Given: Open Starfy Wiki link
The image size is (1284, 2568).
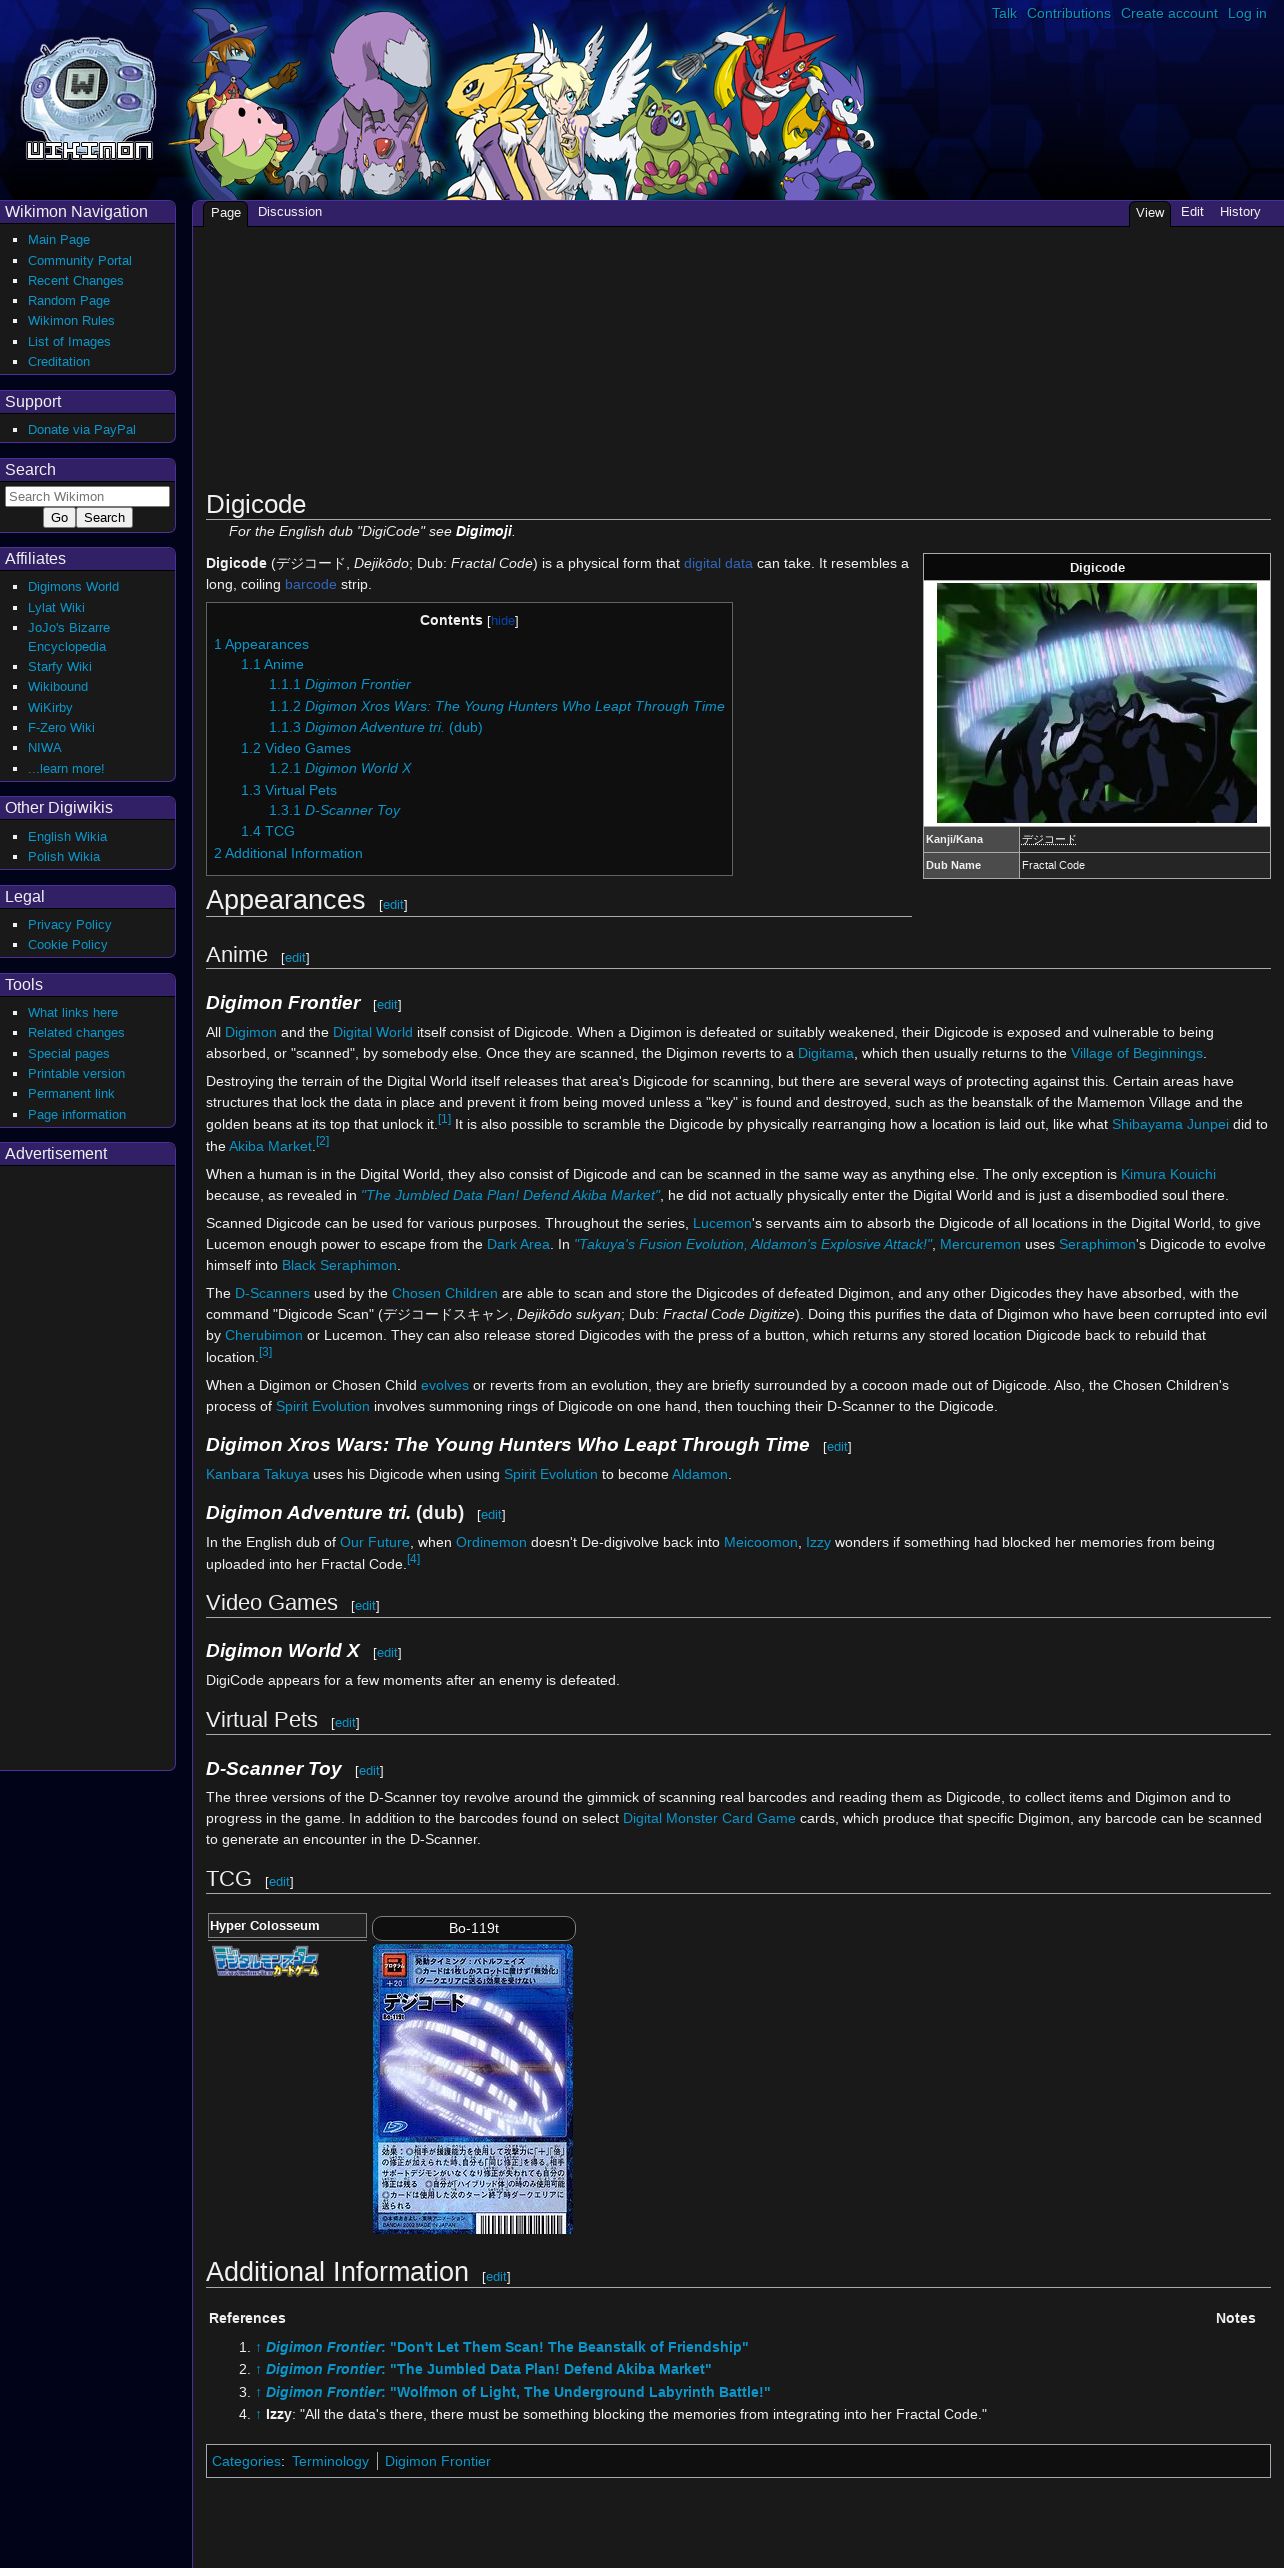Looking at the screenshot, I should [60, 667].
